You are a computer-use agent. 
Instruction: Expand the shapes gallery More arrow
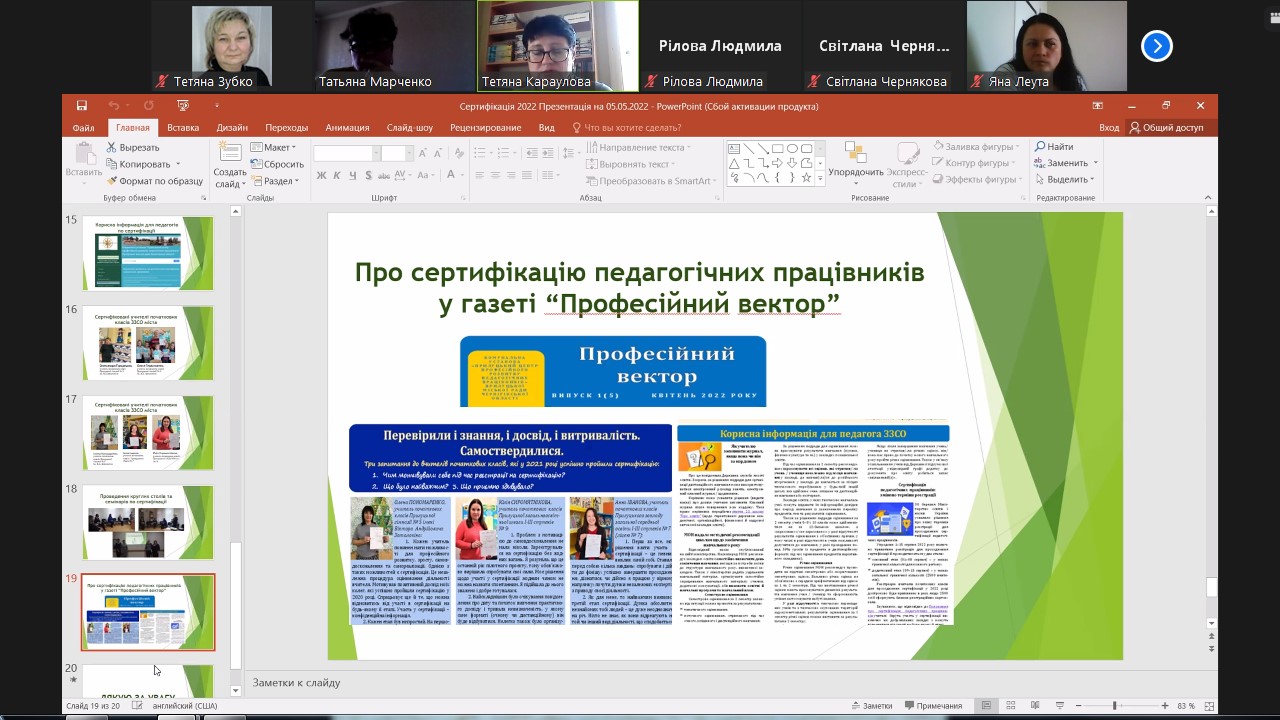pos(820,177)
